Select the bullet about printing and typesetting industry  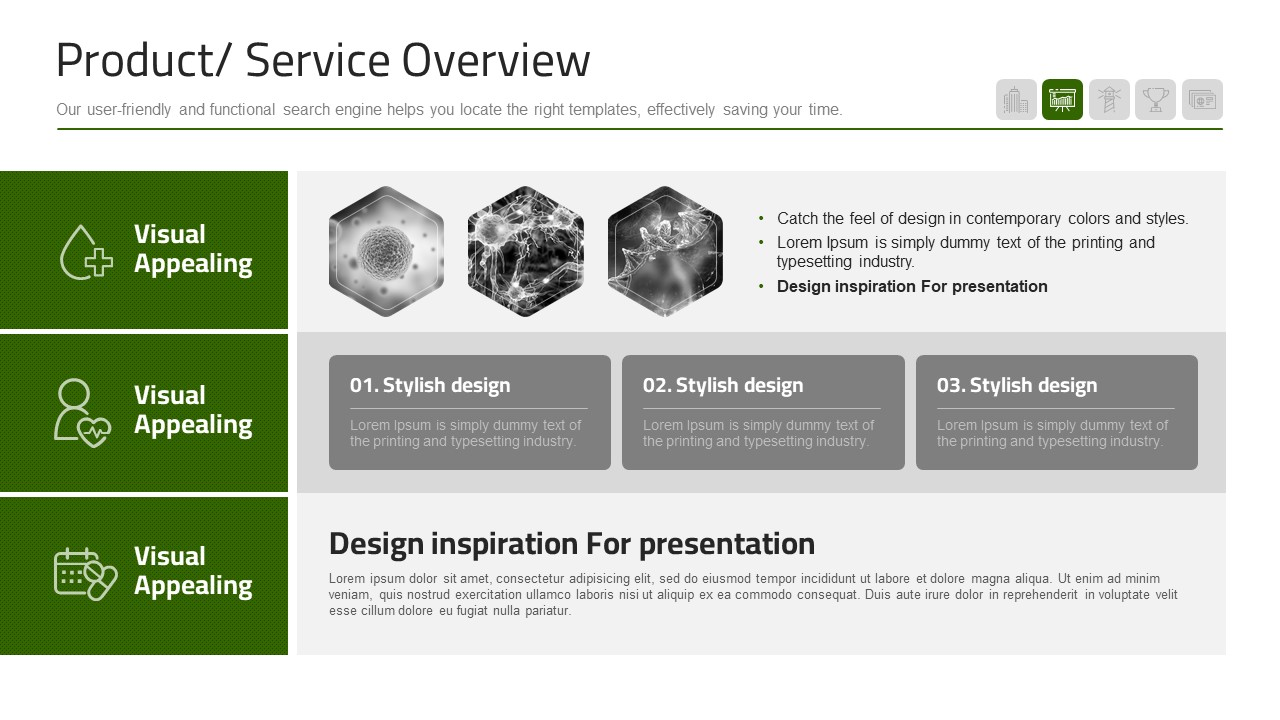coord(966,252)
